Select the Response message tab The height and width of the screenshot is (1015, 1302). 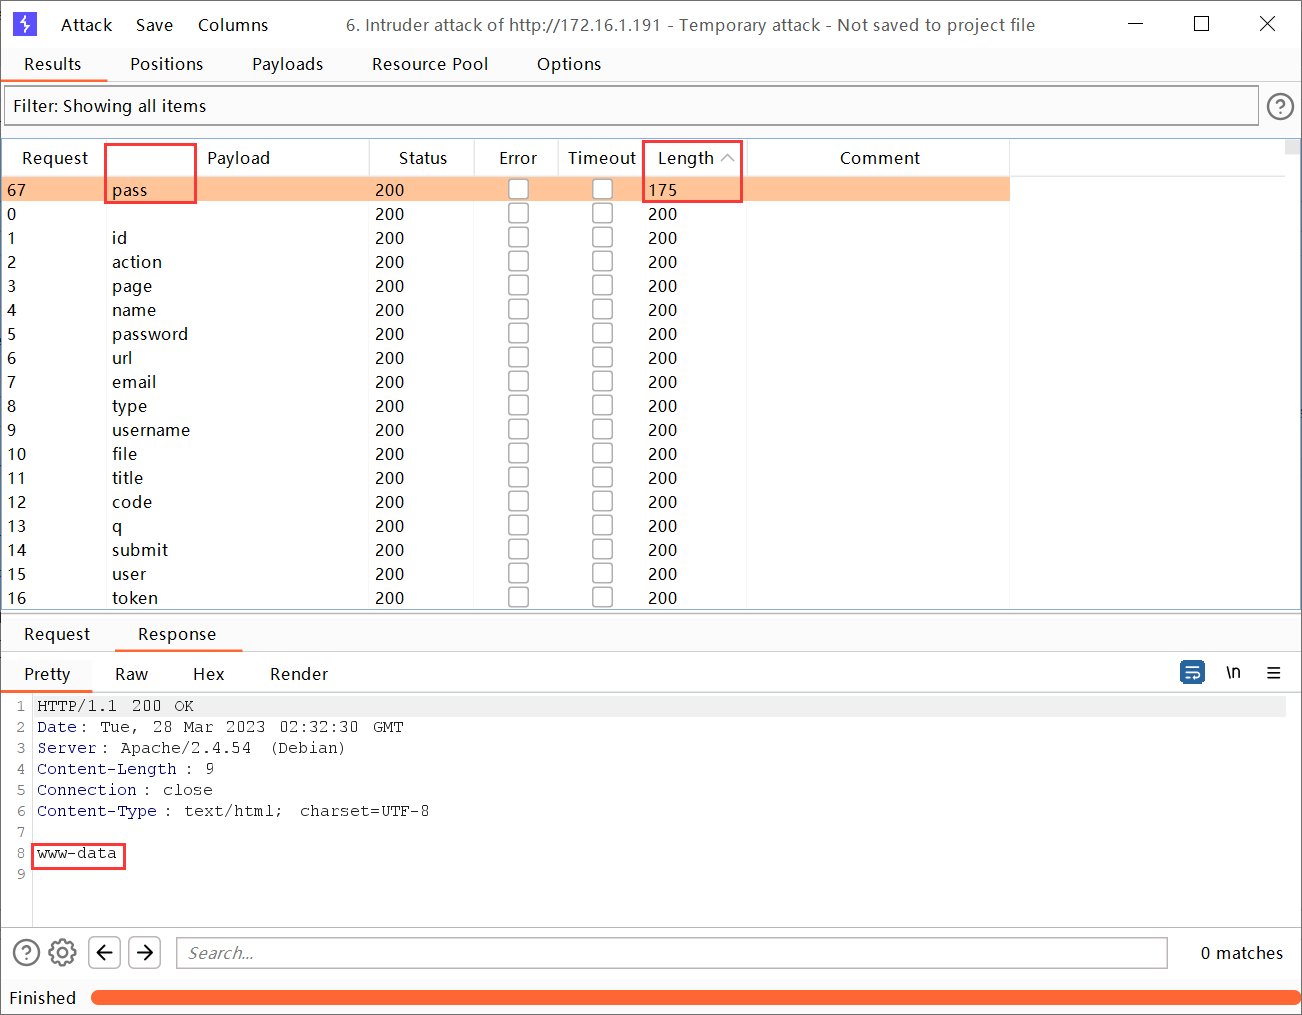177,634
